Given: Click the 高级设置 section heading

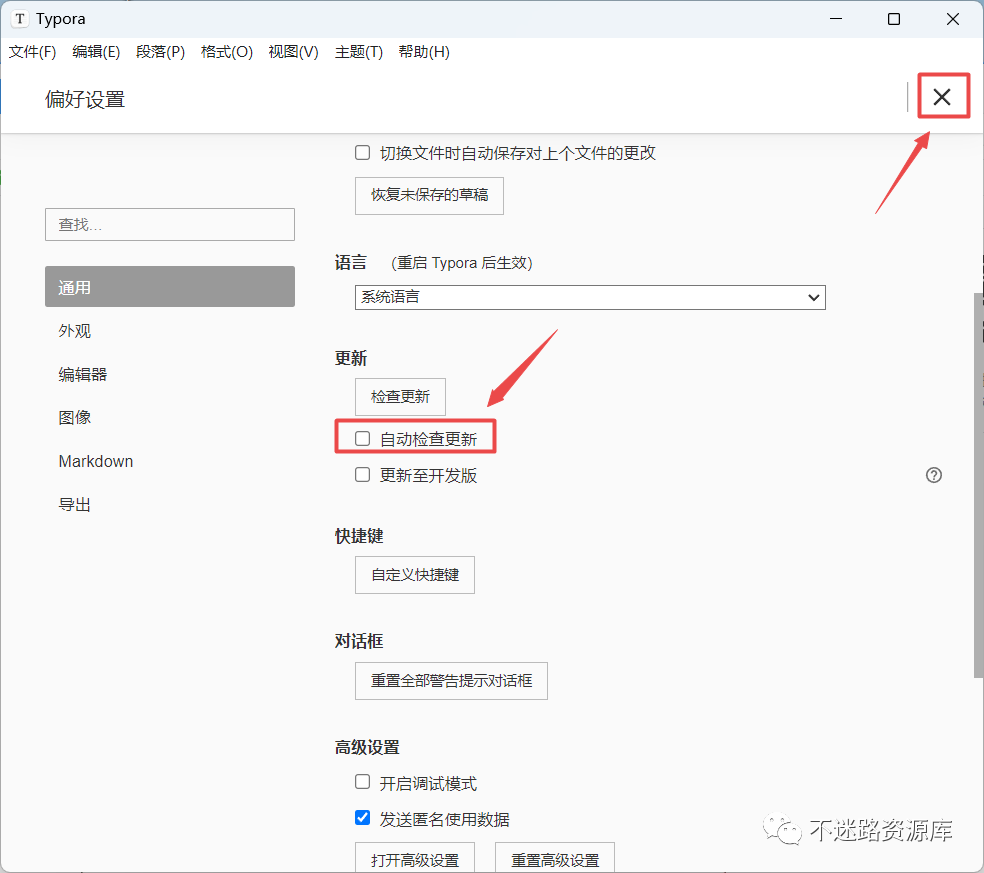Looking at the screenshot, I should tap(367, 747).
